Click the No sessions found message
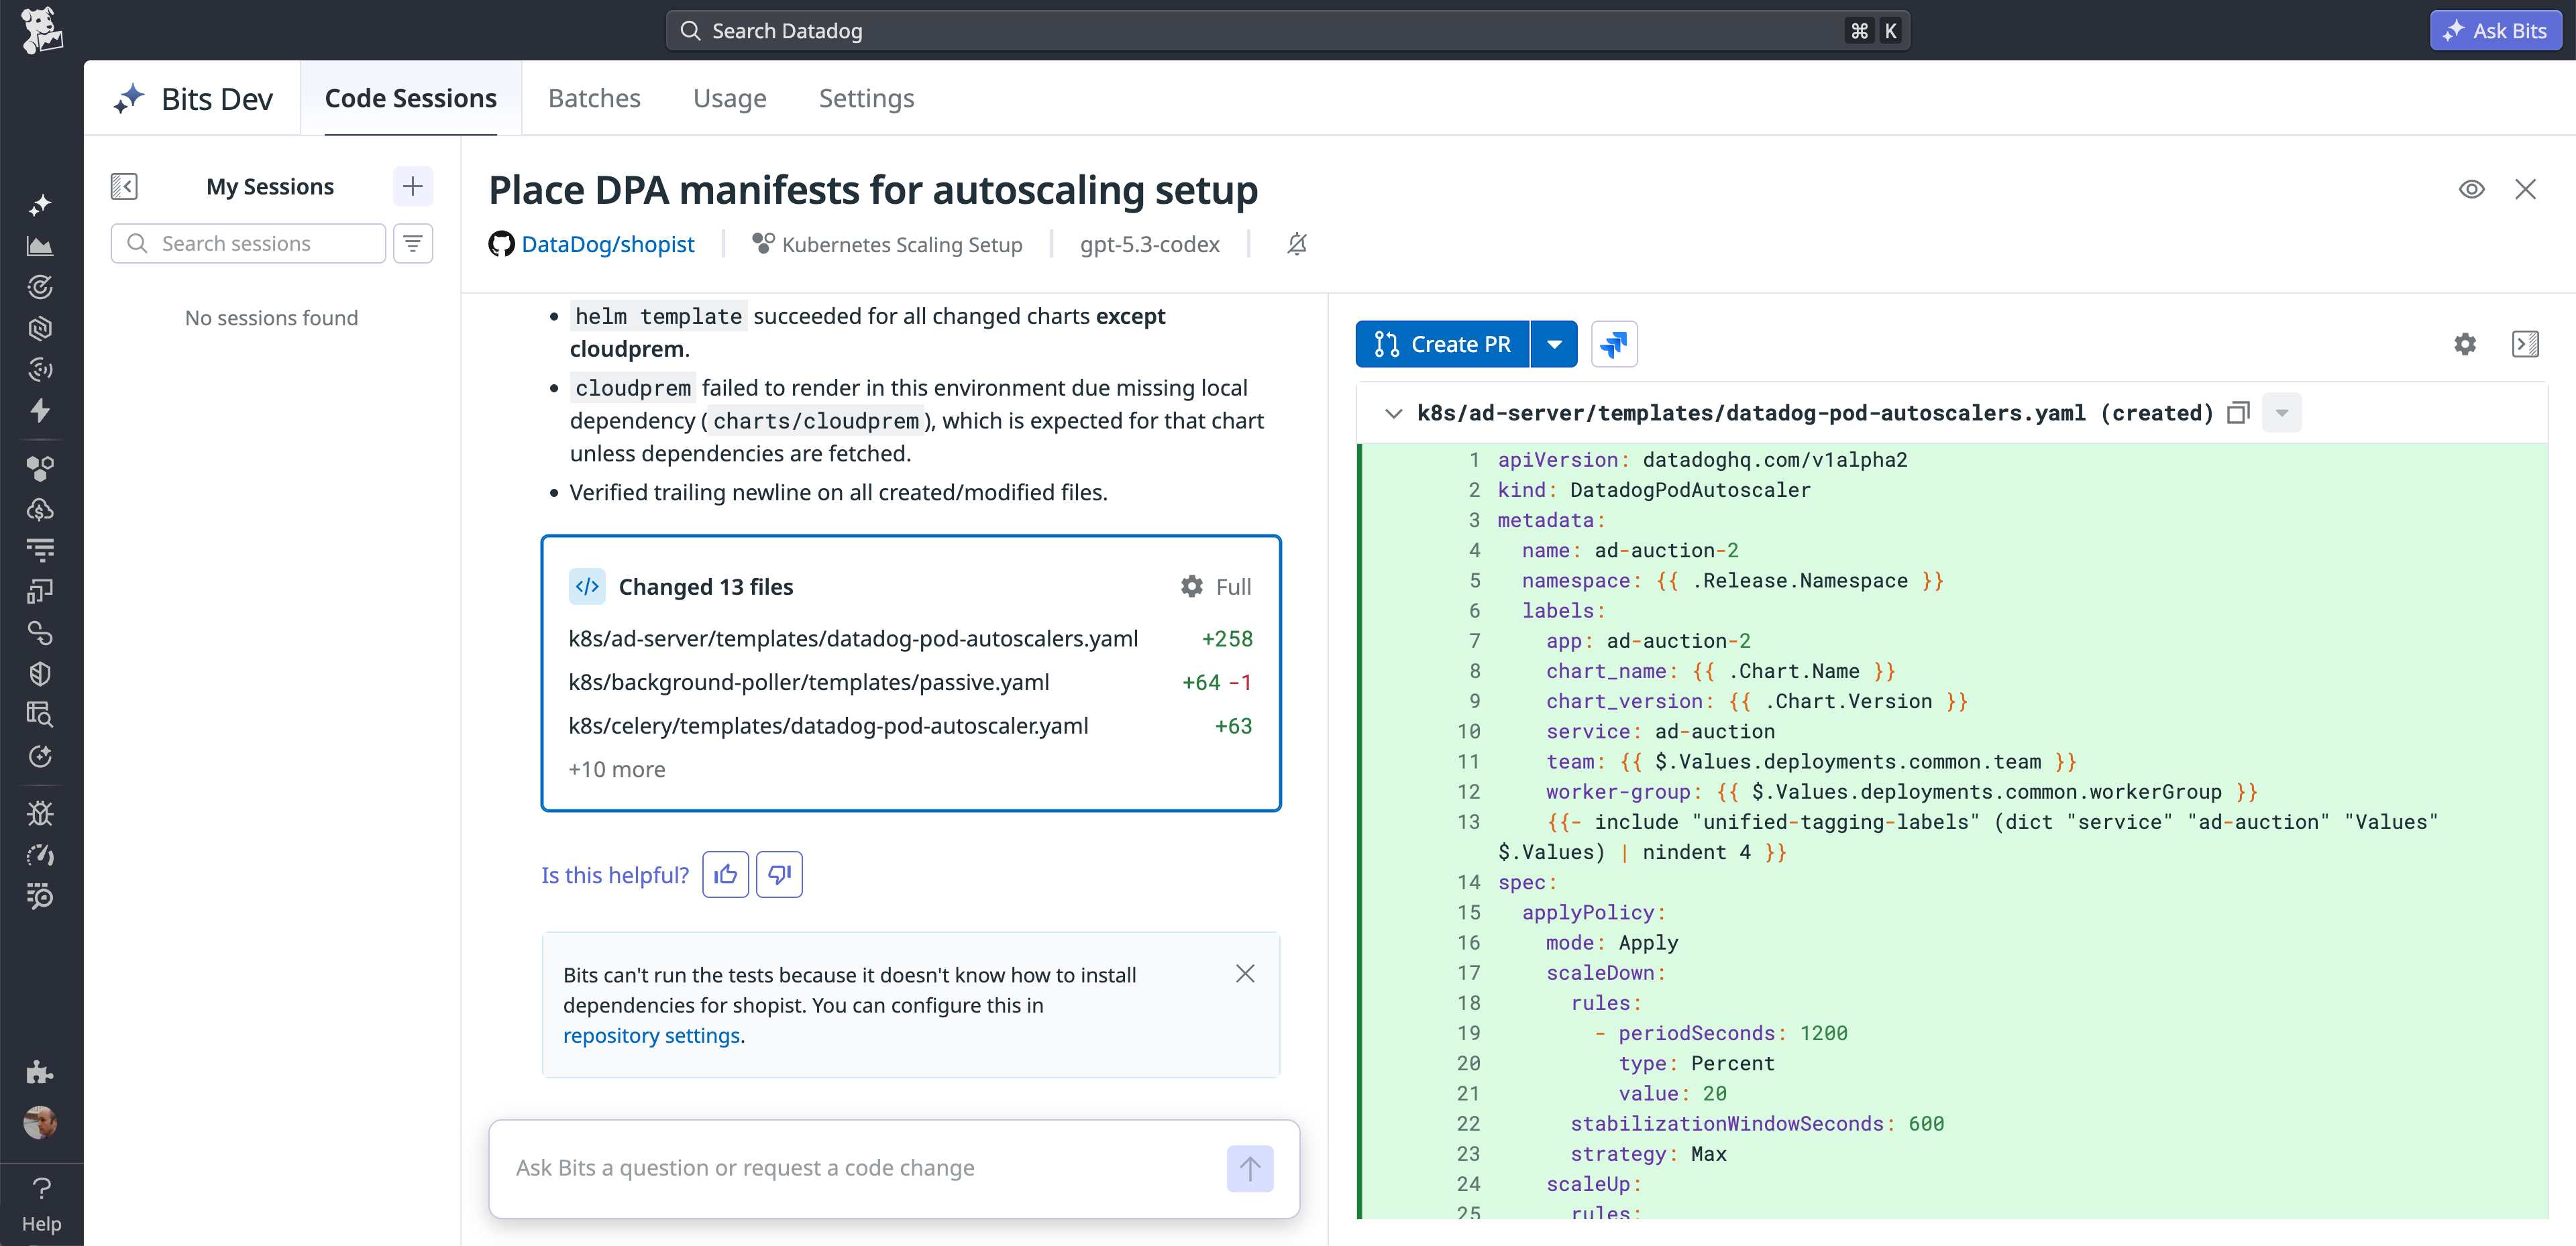This screenshot has width=2576, height=1246. click(271, 318)
